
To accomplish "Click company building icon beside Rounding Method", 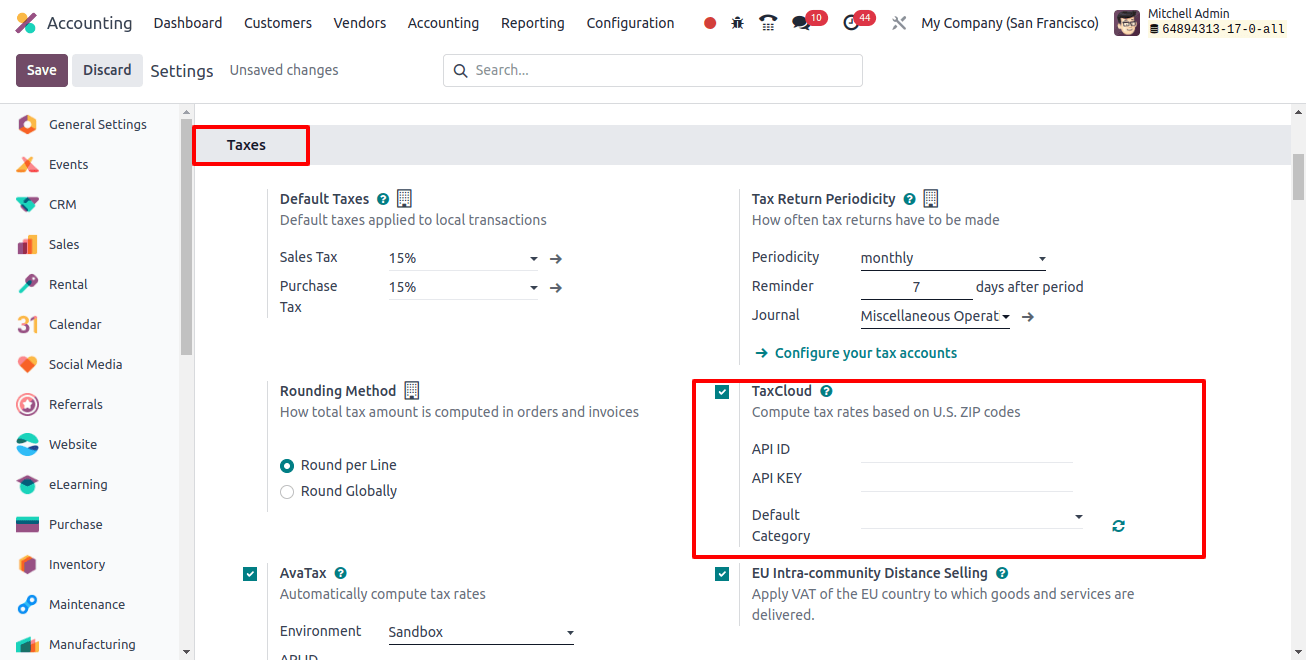I will pos(412,390).
